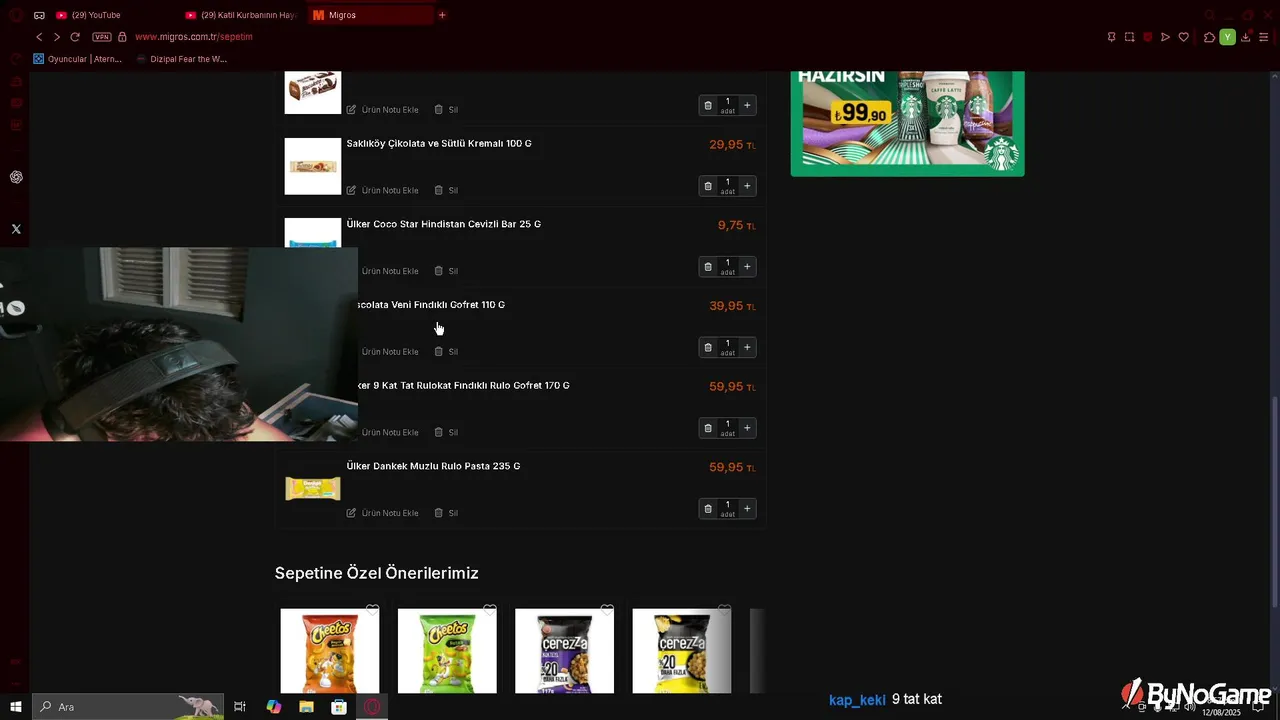Favorite the purple Cerezza with heart icon
The image size is (1280, 720).
tap(607, 610)
